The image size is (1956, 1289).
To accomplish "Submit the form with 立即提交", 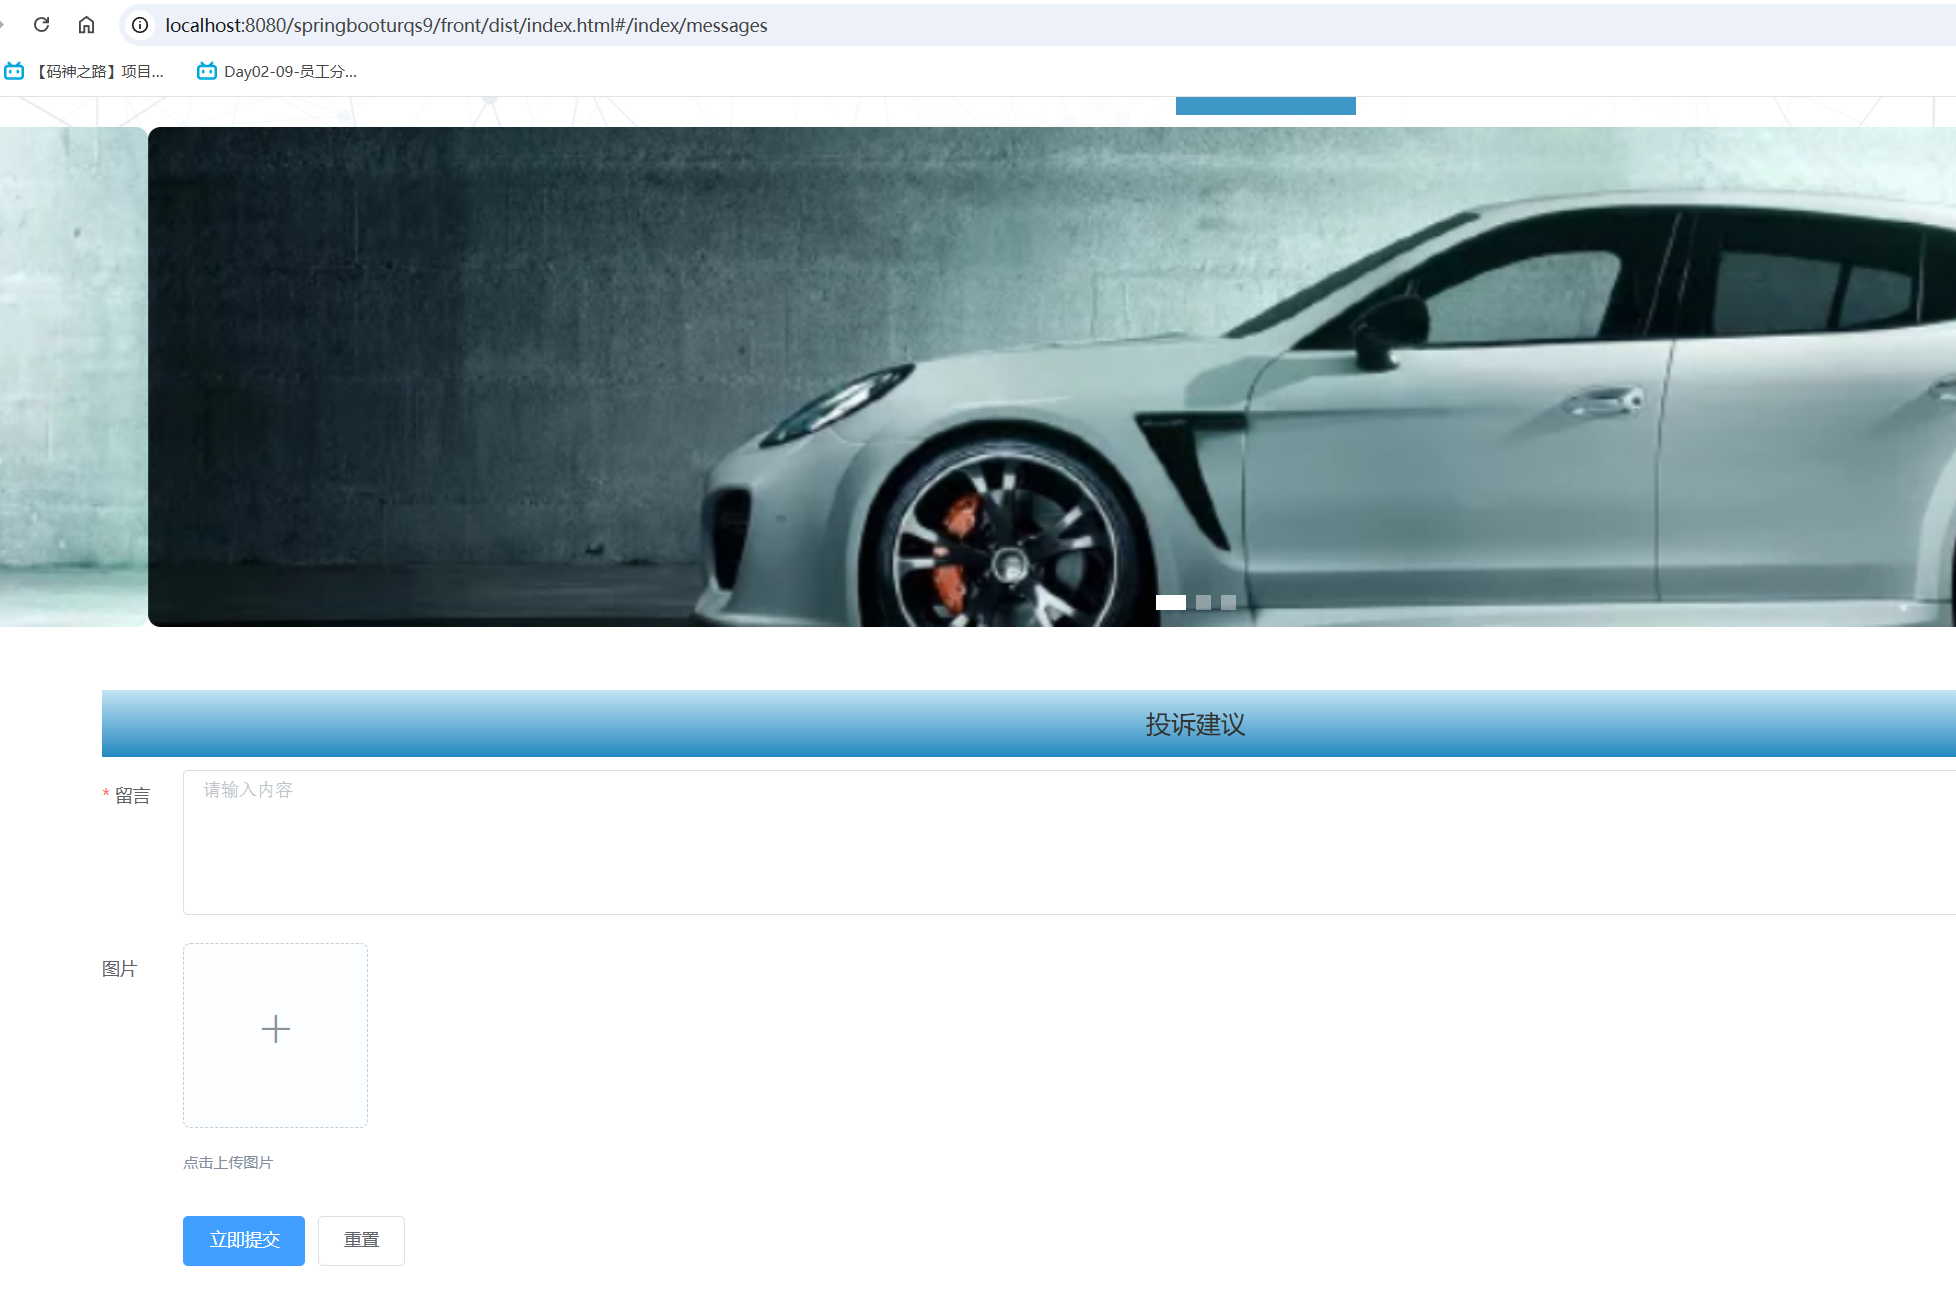I will pyautogui.click(x=244, y=1241).
